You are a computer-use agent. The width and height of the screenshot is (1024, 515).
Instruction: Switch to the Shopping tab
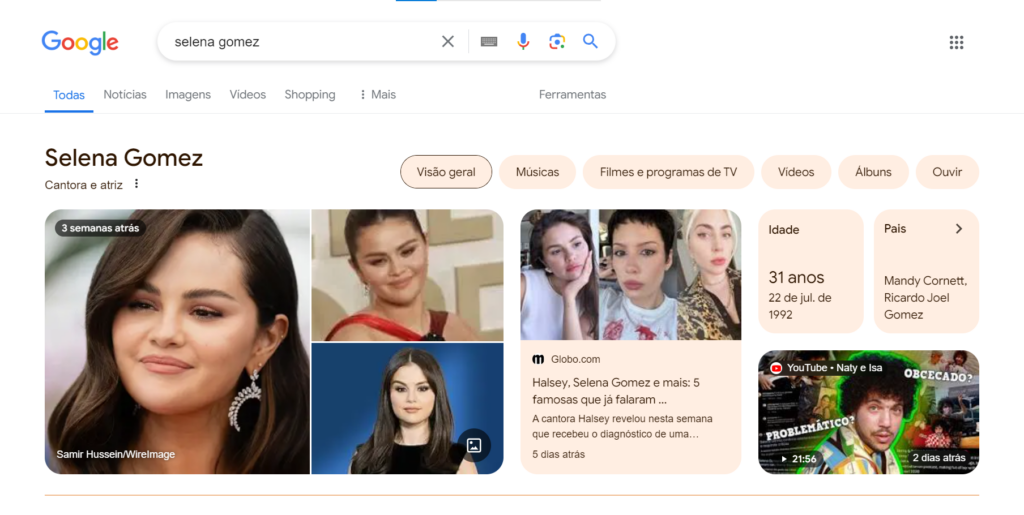pyautogui.click(x=310, y=95)
